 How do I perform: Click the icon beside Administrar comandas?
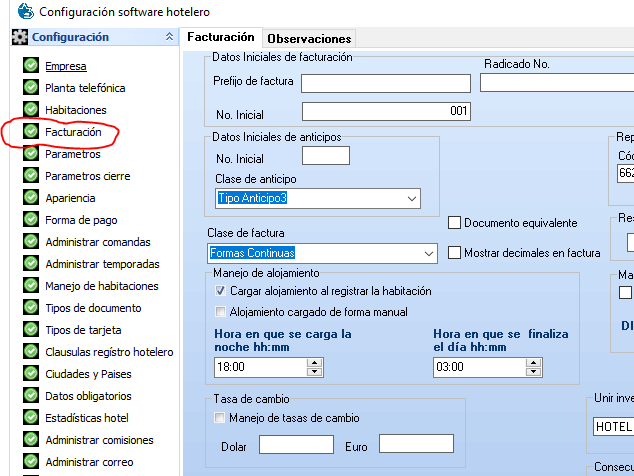click(x=31, y=242)
